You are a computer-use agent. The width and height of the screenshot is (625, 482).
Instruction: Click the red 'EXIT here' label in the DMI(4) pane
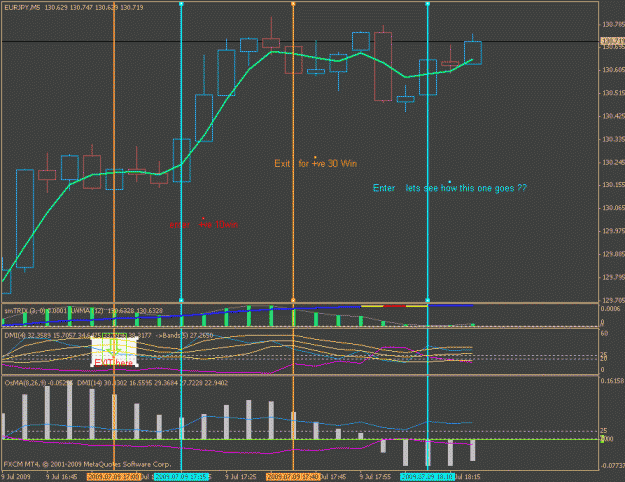click(114, 362)
